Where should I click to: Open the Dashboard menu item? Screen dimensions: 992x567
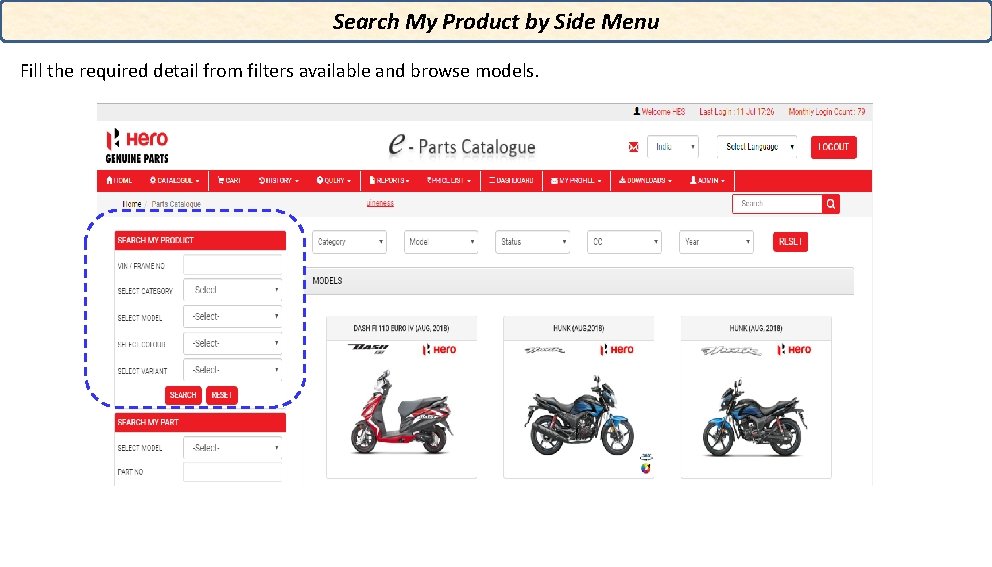tap(511, 180)
